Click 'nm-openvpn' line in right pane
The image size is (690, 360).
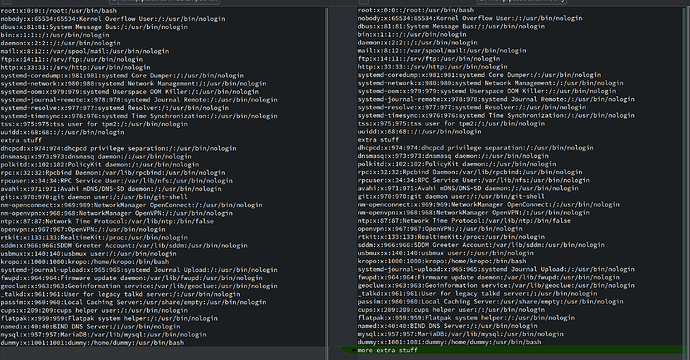pyautogui.click(x=473, y=213)
